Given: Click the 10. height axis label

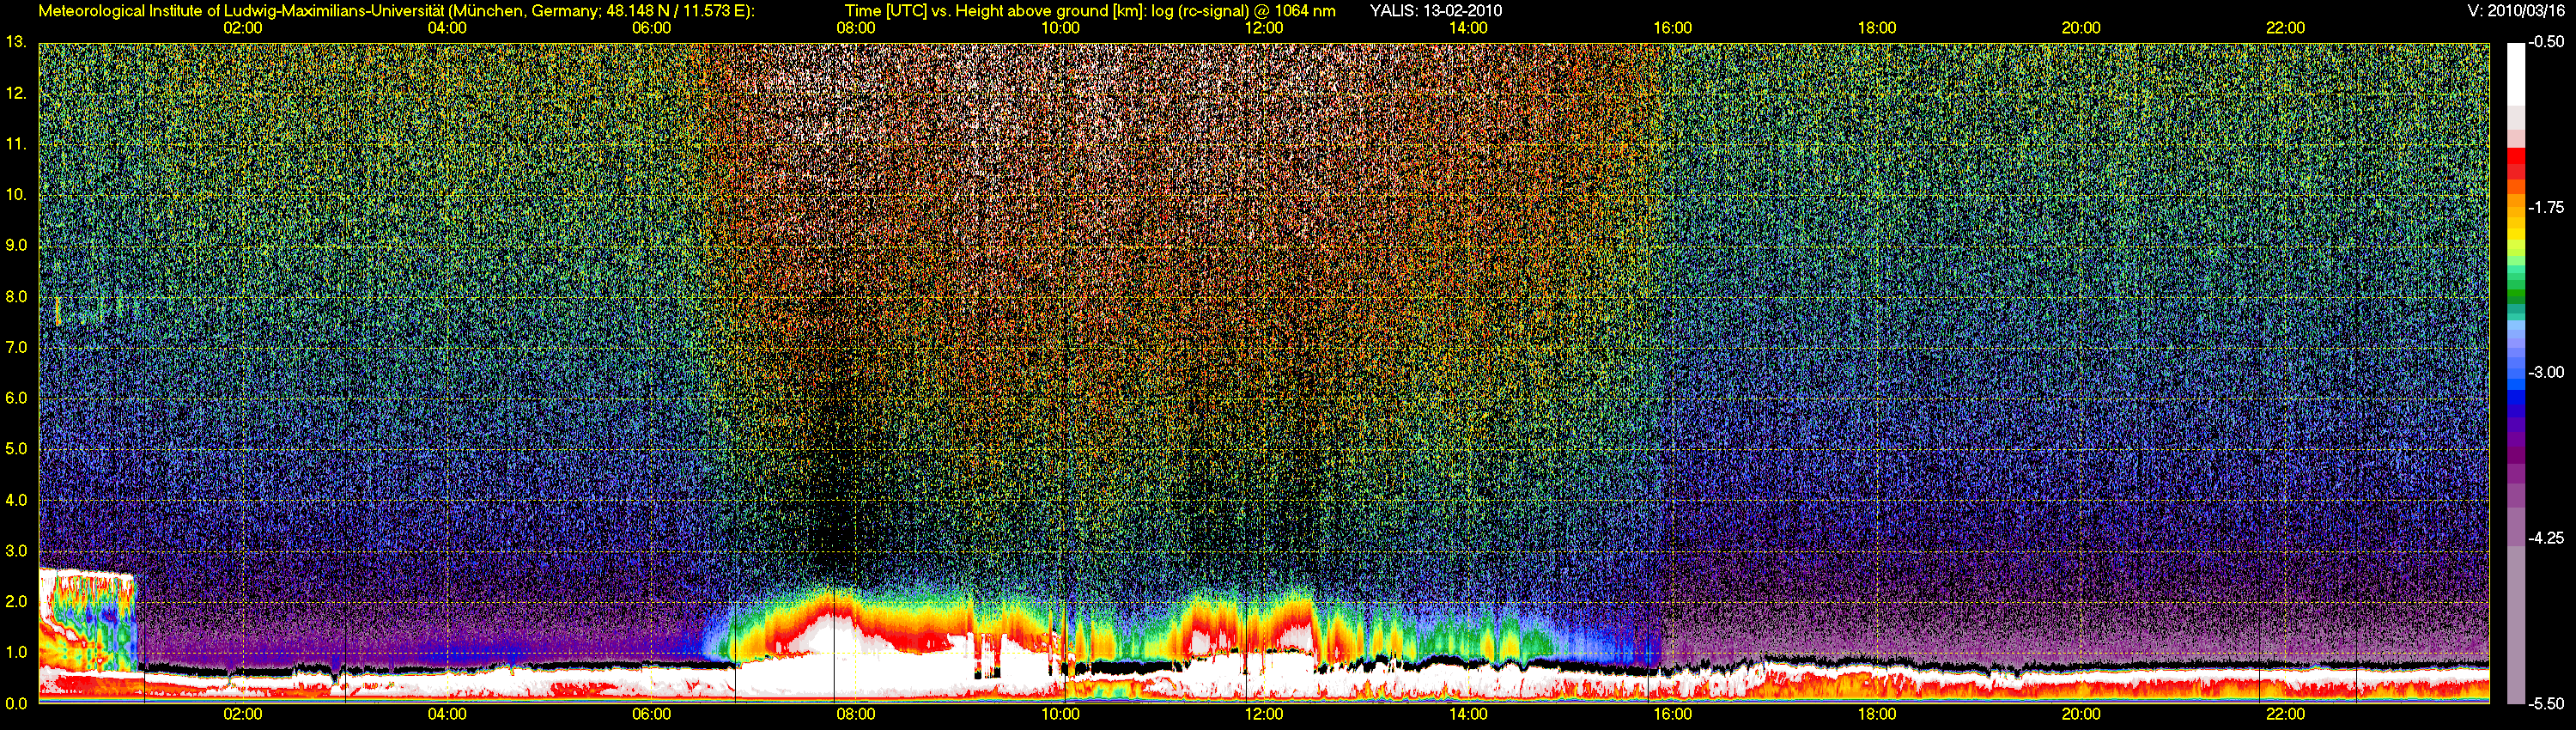Looking at the screenshot, I should [16, 194].
